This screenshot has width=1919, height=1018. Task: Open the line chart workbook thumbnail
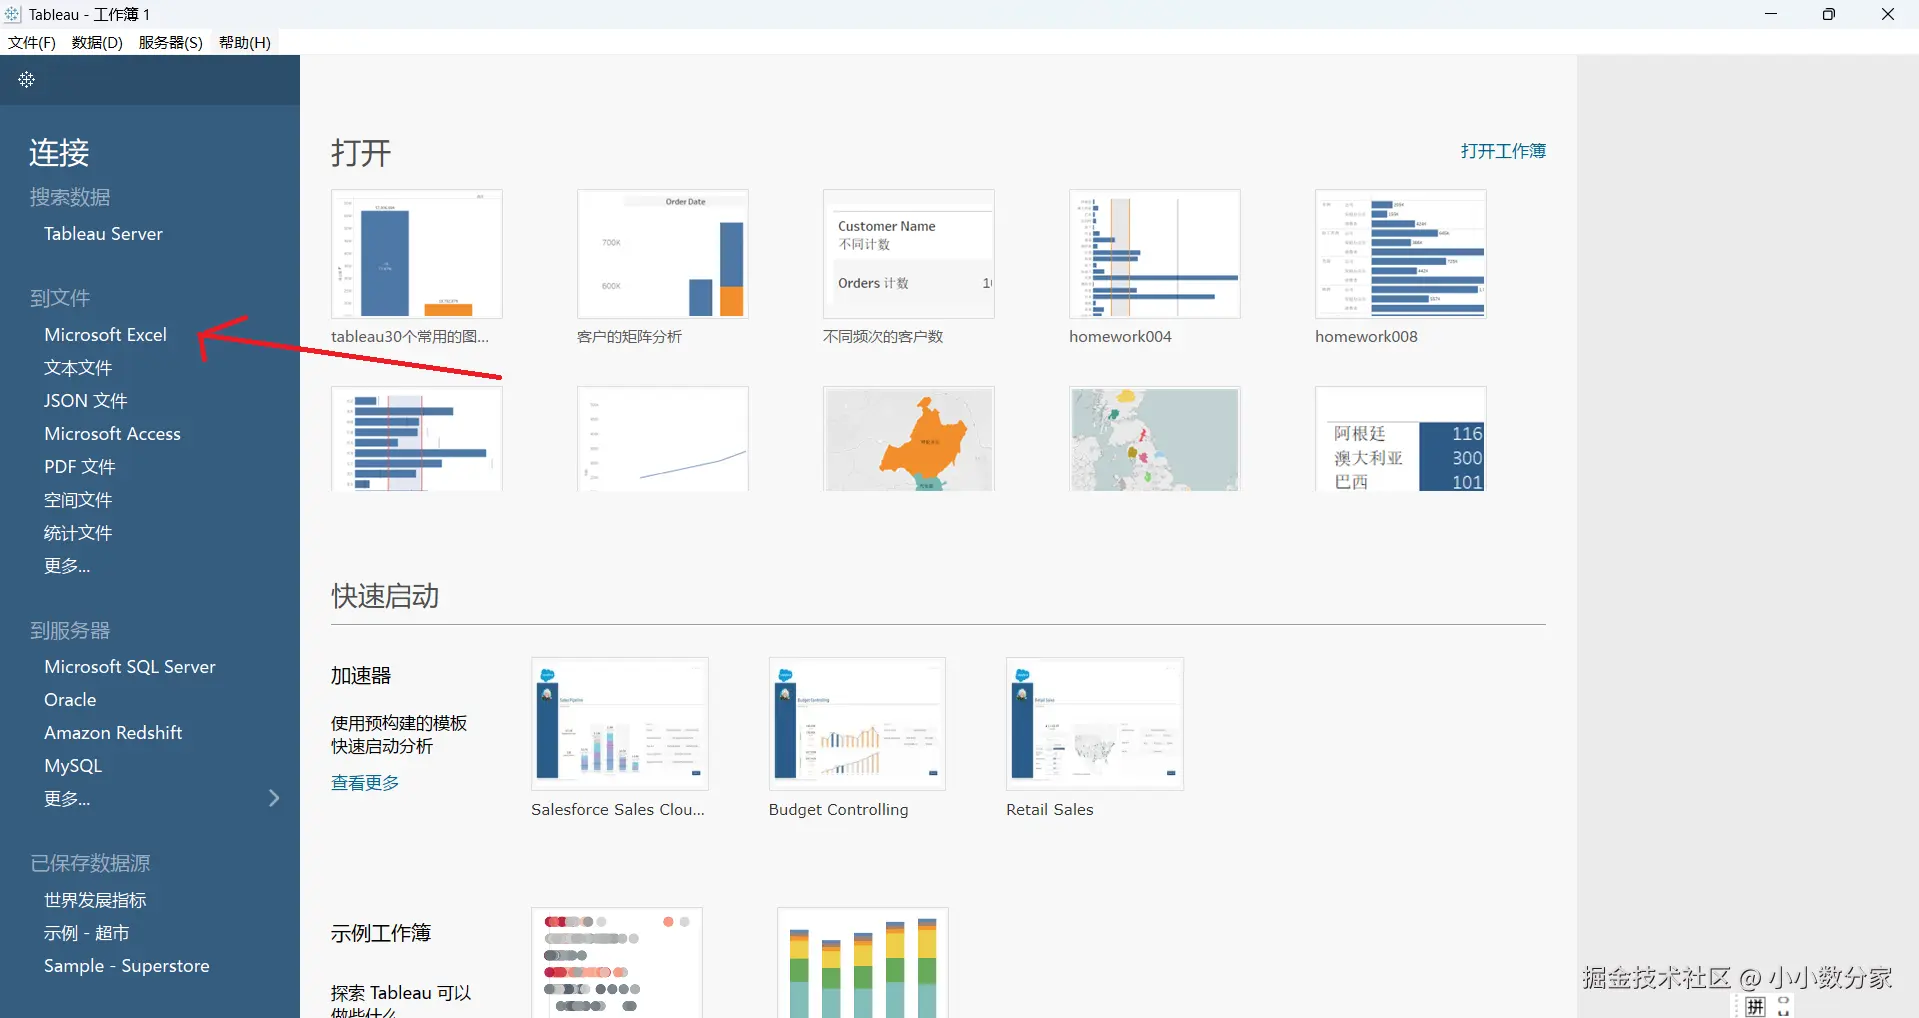pos(663,439)
